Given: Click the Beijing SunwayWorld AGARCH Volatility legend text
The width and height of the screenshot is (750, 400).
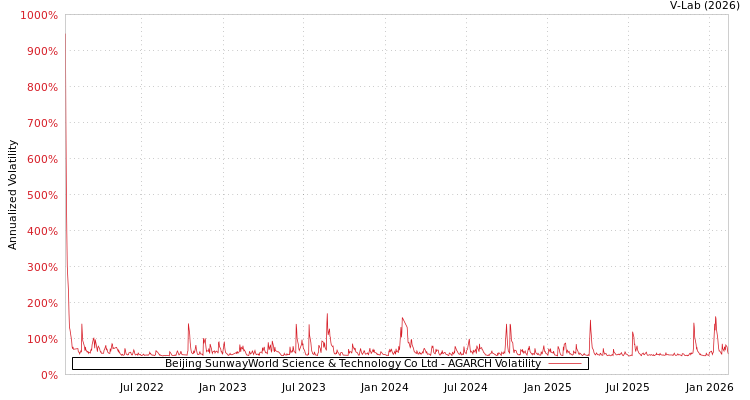Looking at the screenshot, I should [x=353, y=364].
